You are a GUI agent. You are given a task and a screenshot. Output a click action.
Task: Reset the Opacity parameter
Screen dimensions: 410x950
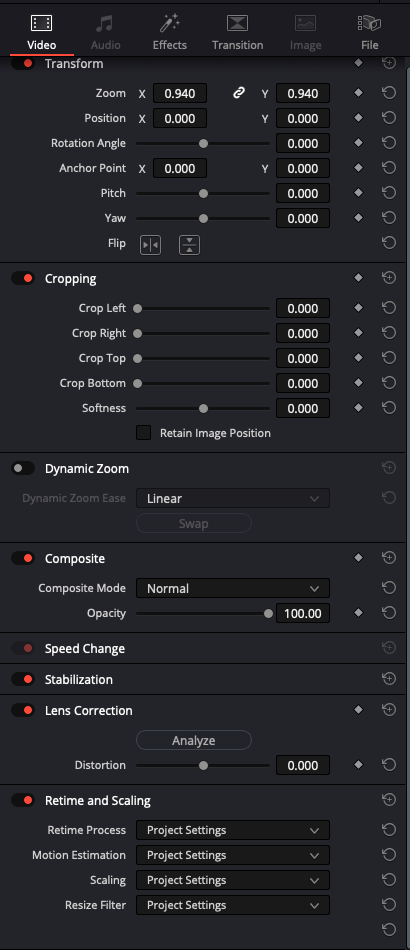pyautogui.click(x=389, y=613)
